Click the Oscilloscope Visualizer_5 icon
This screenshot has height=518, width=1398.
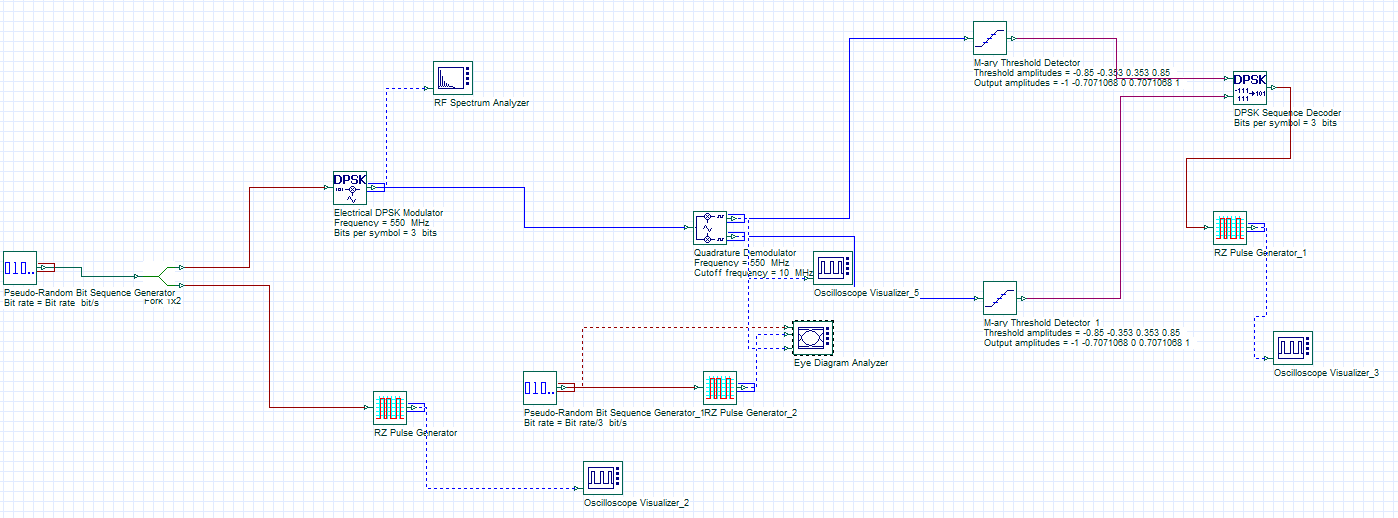click(832, 268)
